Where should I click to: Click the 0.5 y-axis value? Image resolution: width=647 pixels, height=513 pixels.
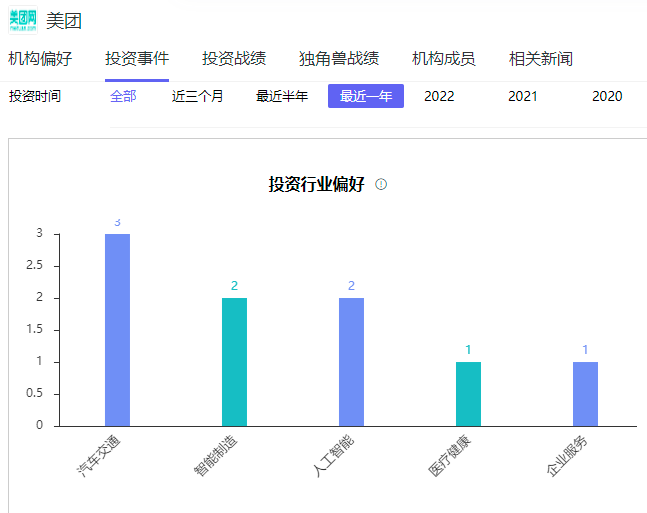pos(34,393)
